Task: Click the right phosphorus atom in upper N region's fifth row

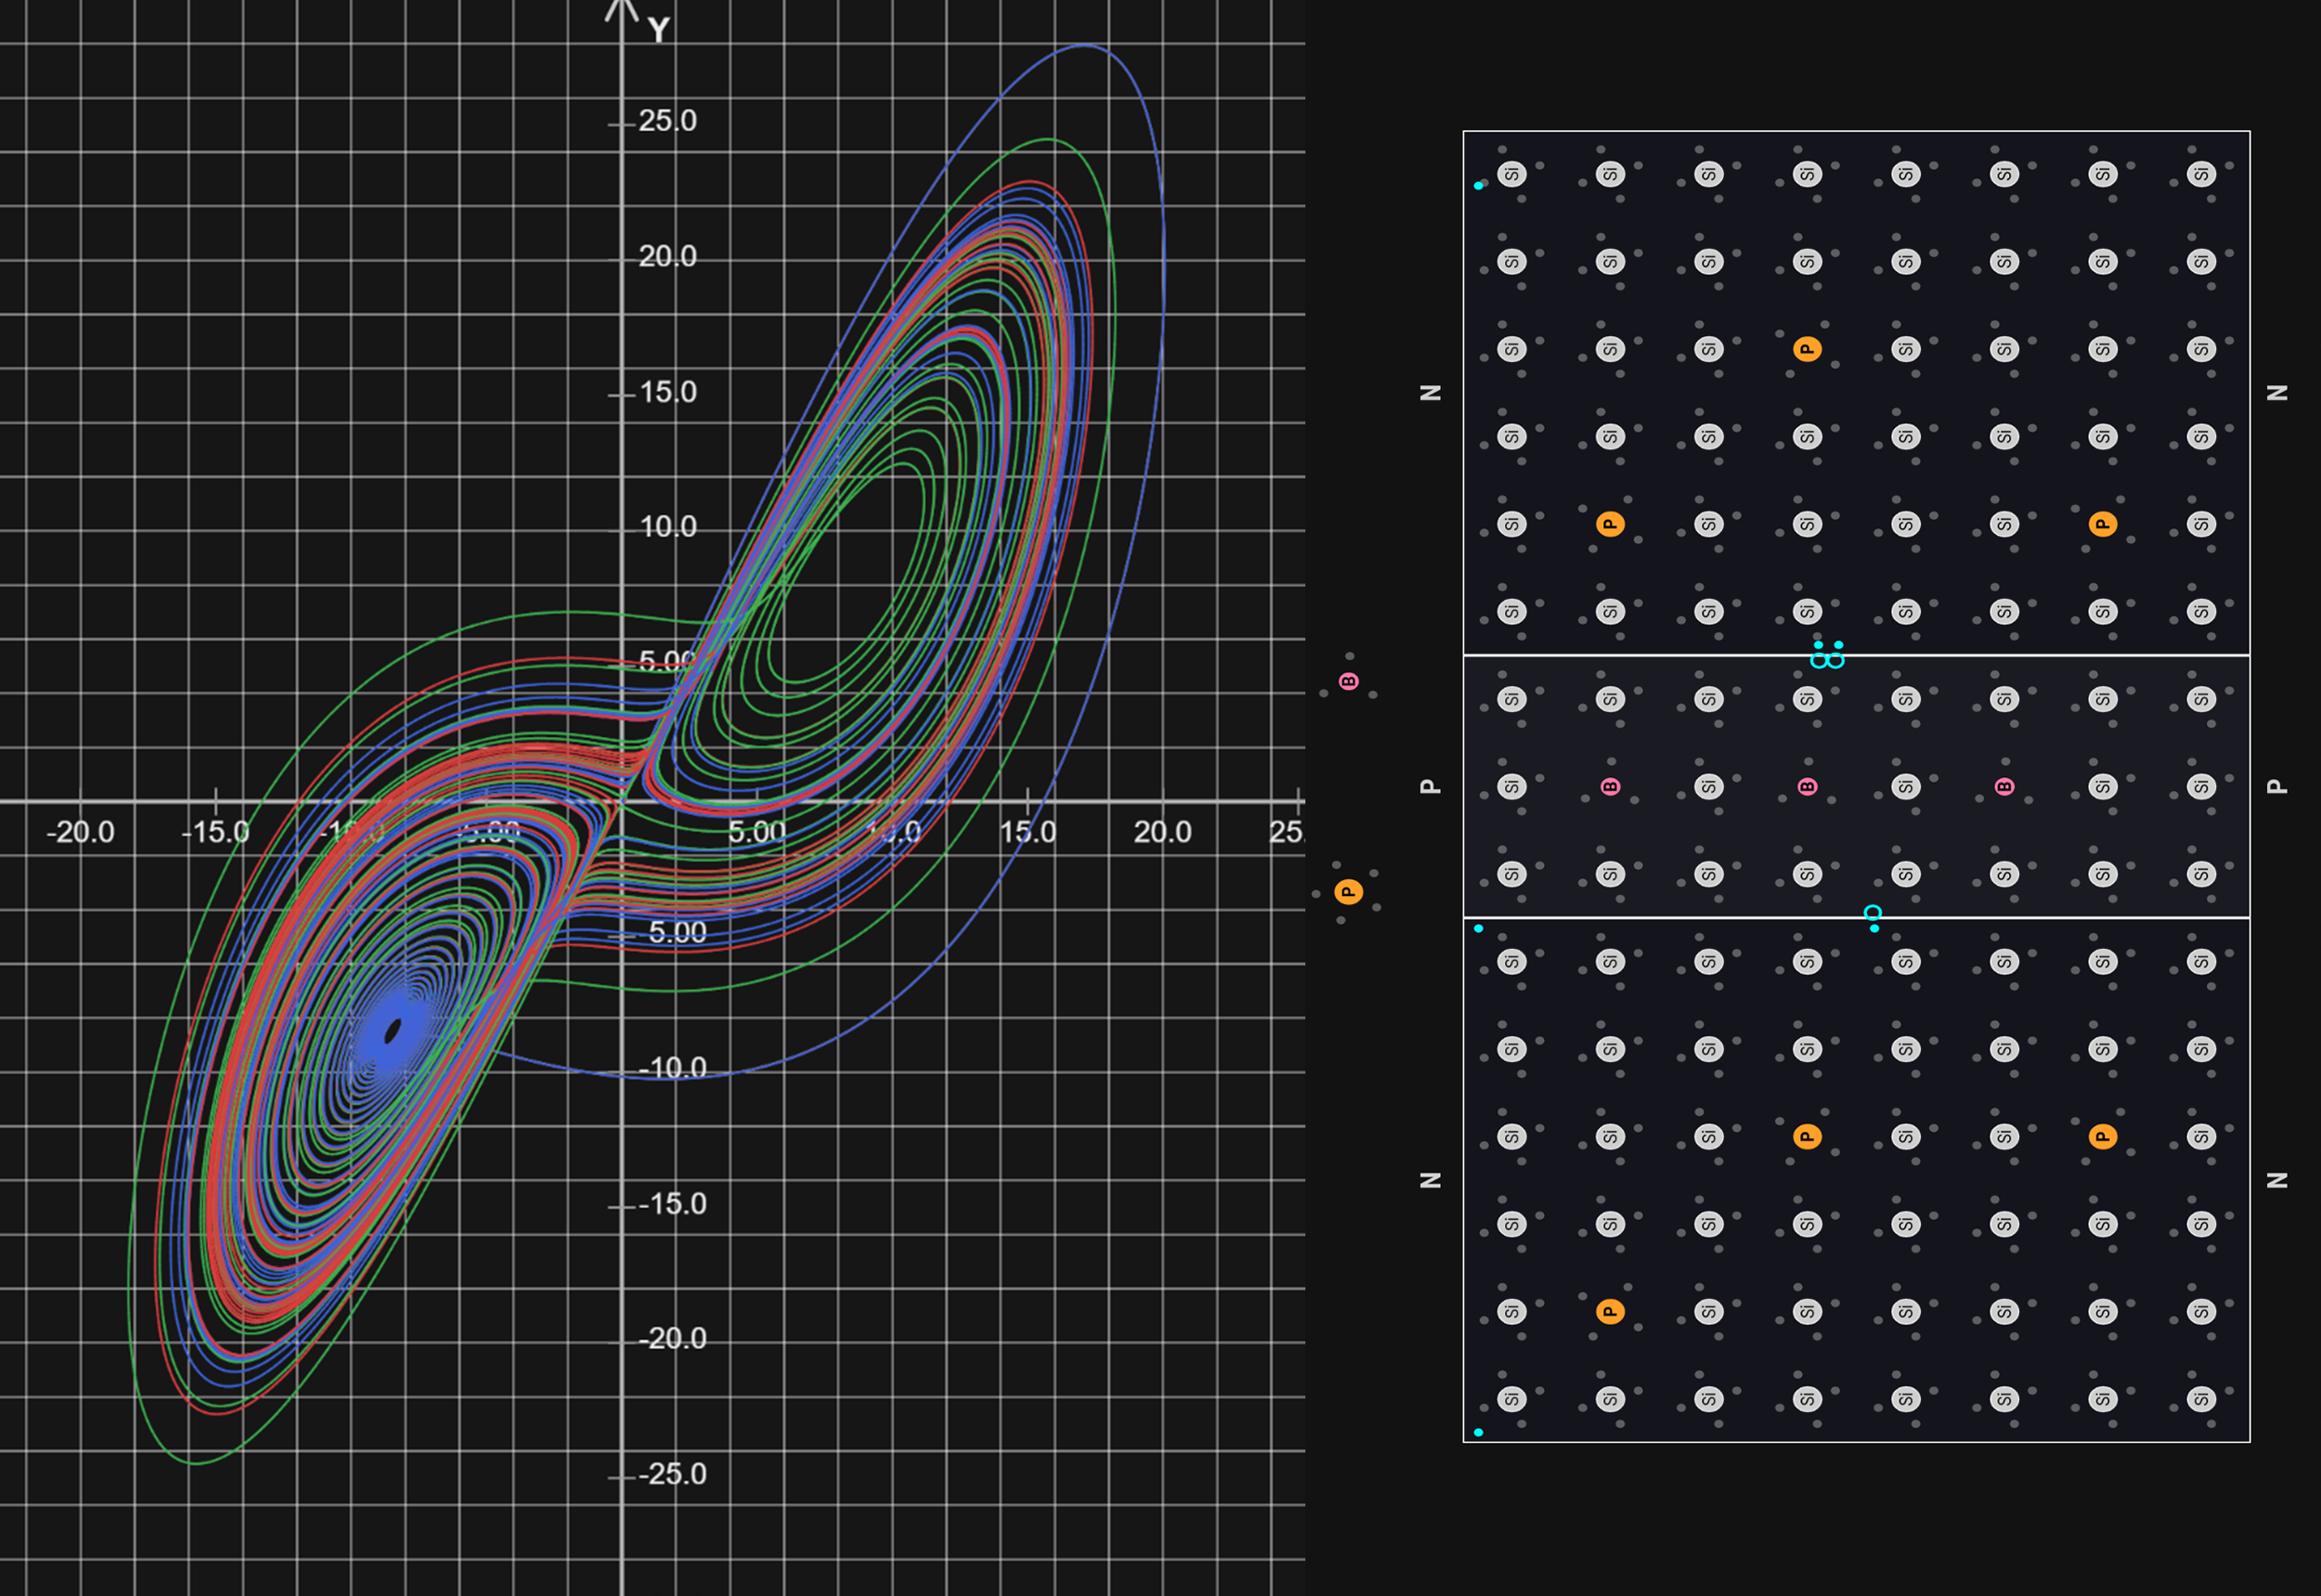Action: 2102,524
